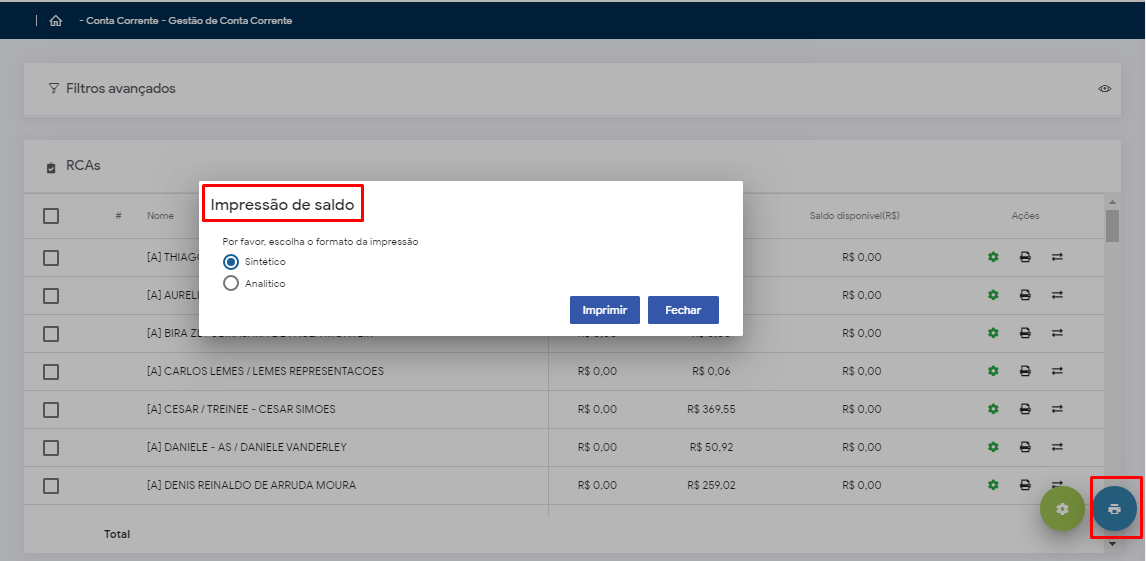
Task: Click the # column header
Action: [118, 215]
